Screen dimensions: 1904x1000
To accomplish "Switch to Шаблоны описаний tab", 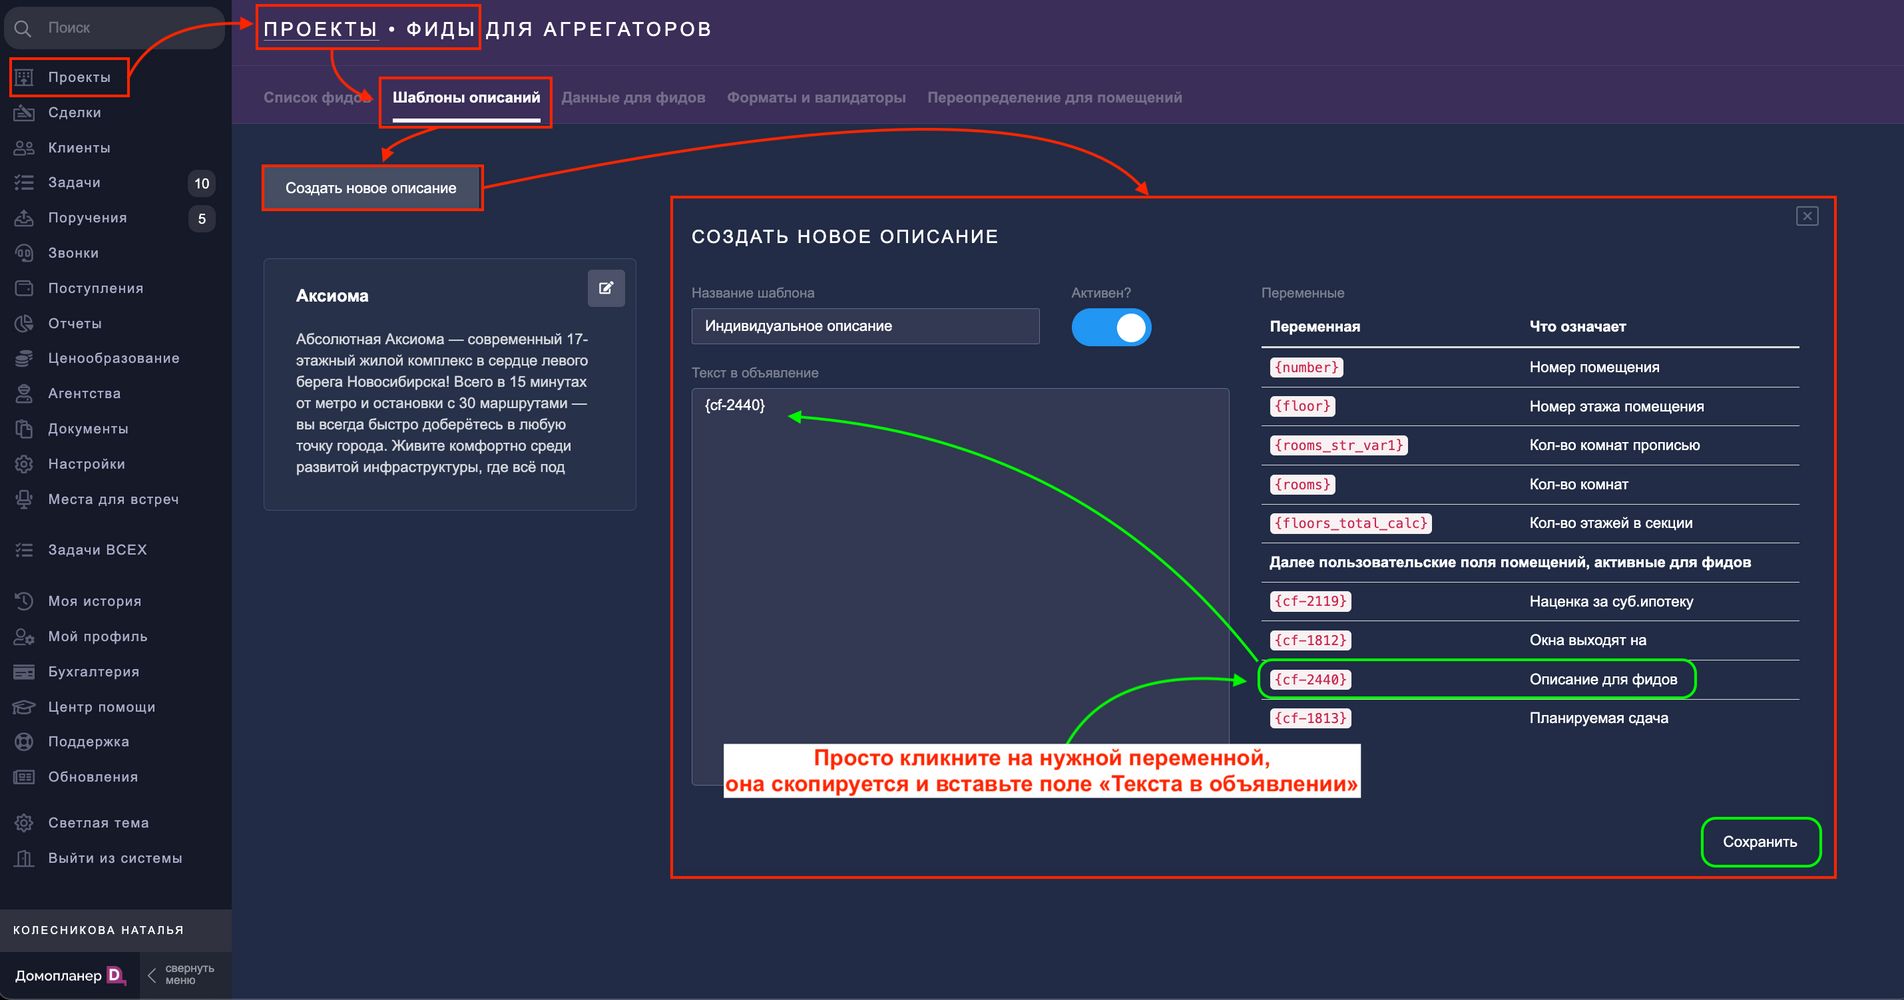I will click(466, 97).
